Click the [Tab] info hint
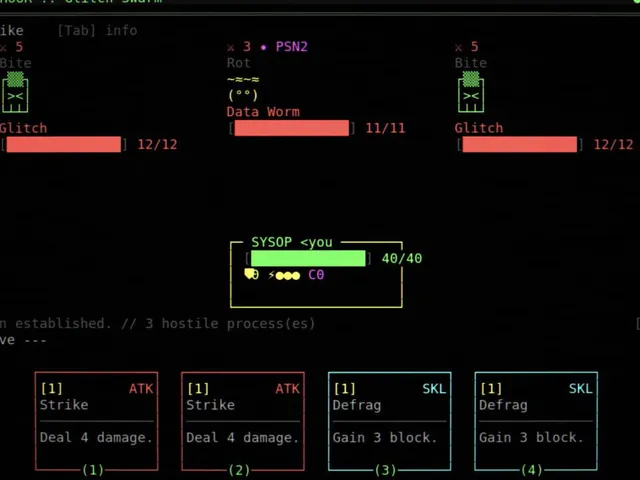This screenshot has width=640, height=480. [x=97, y=30]
